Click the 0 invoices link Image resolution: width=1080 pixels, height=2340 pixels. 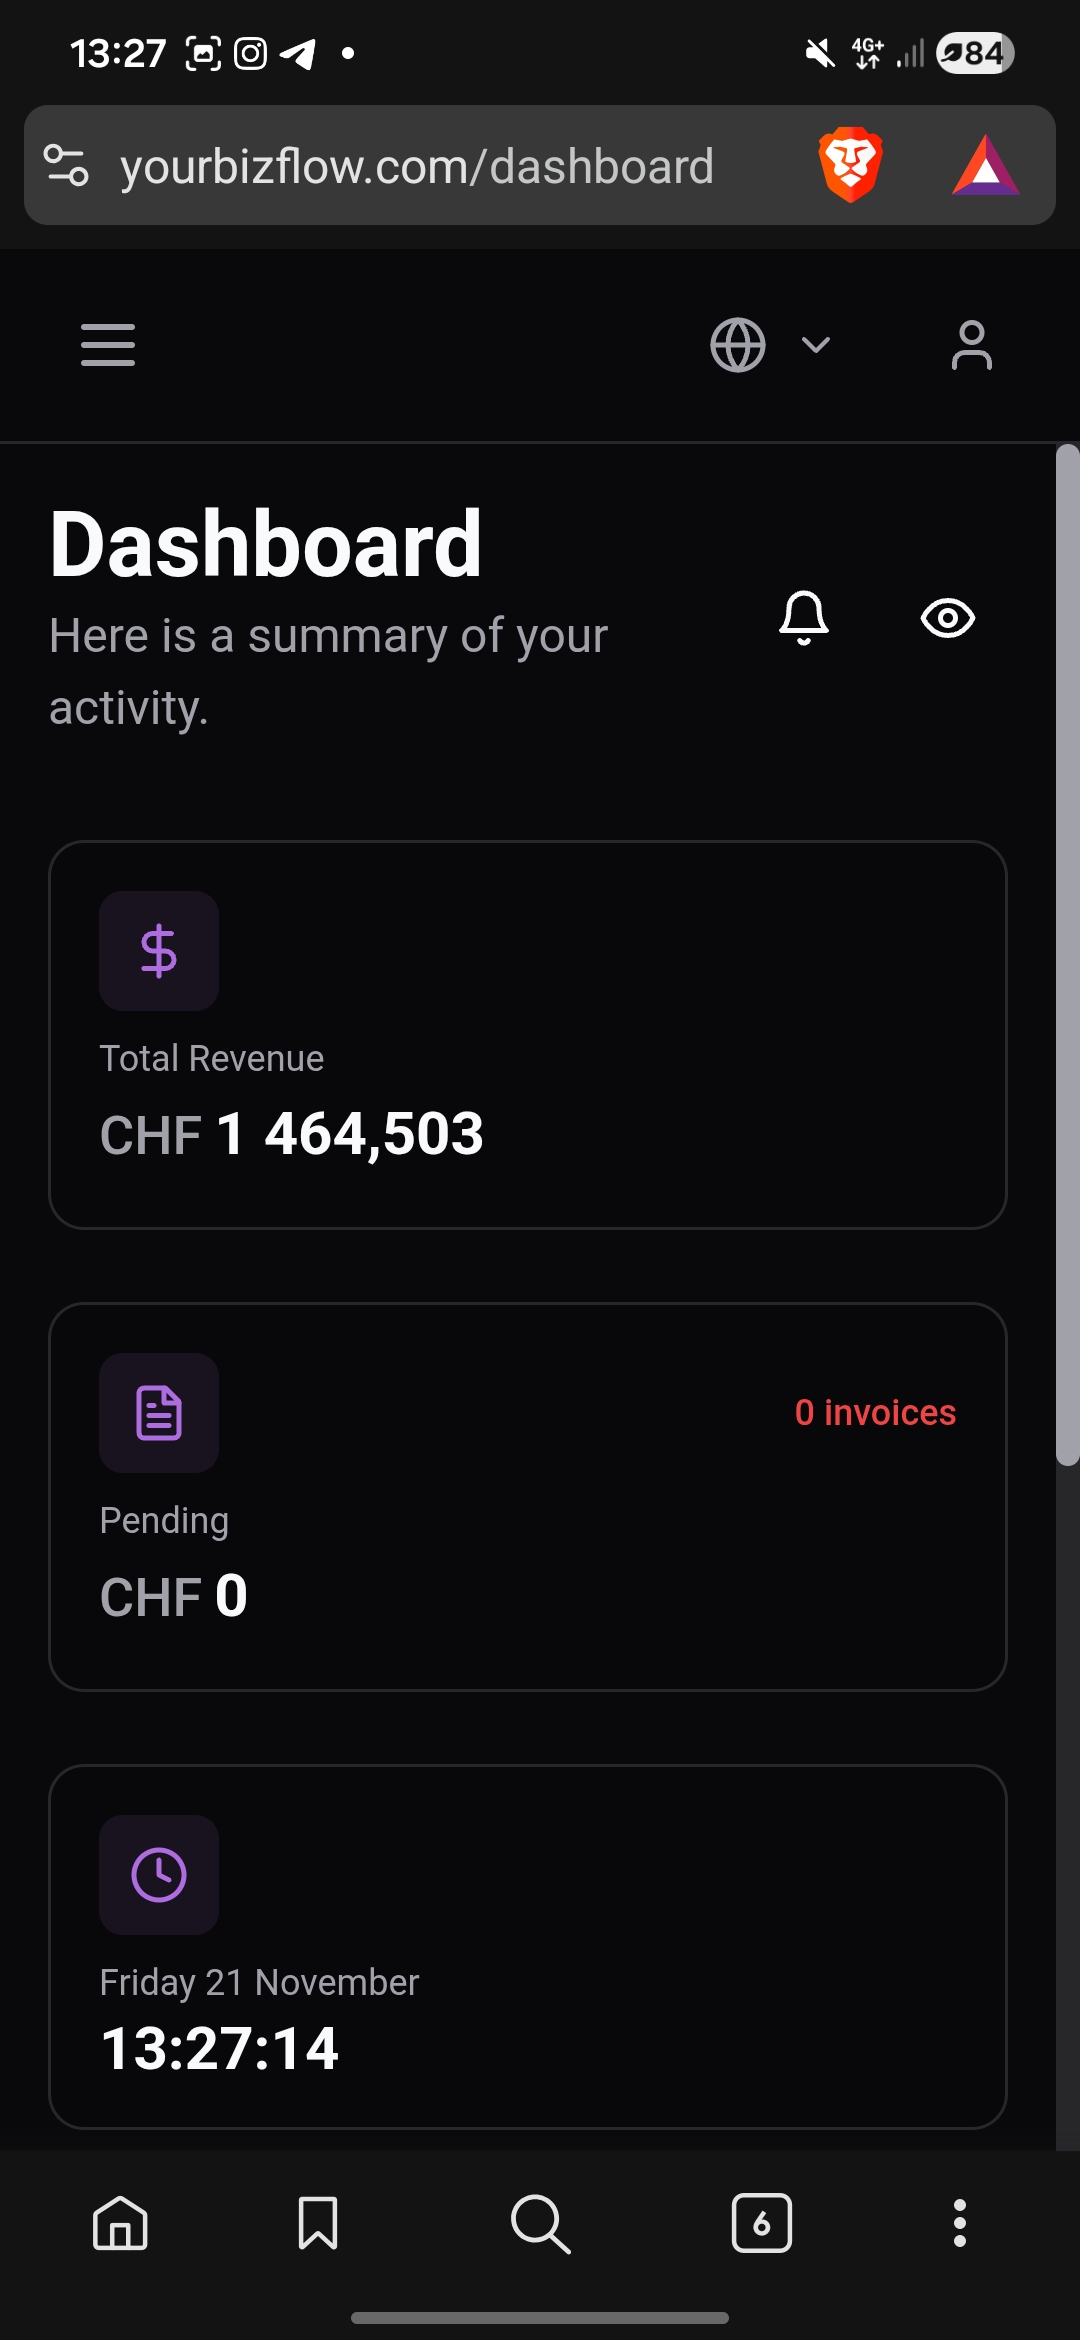pyautogui.click(x=875, y=1412)
